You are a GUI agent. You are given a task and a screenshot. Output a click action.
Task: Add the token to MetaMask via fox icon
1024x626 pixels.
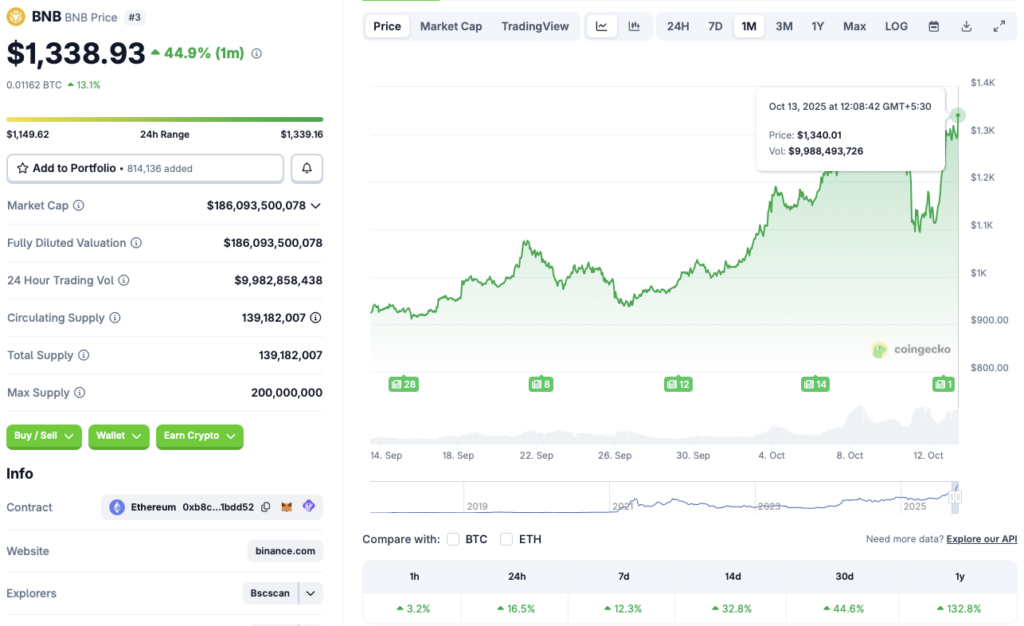(287, 507)
